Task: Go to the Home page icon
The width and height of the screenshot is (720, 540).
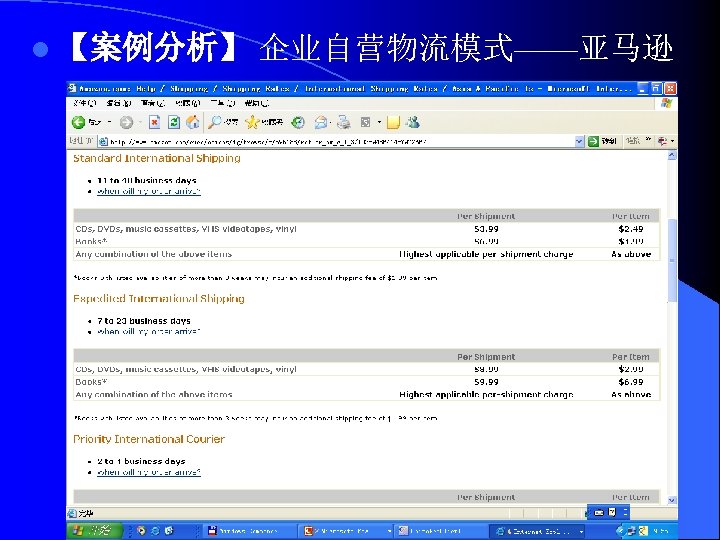Action: pos(193,122)
